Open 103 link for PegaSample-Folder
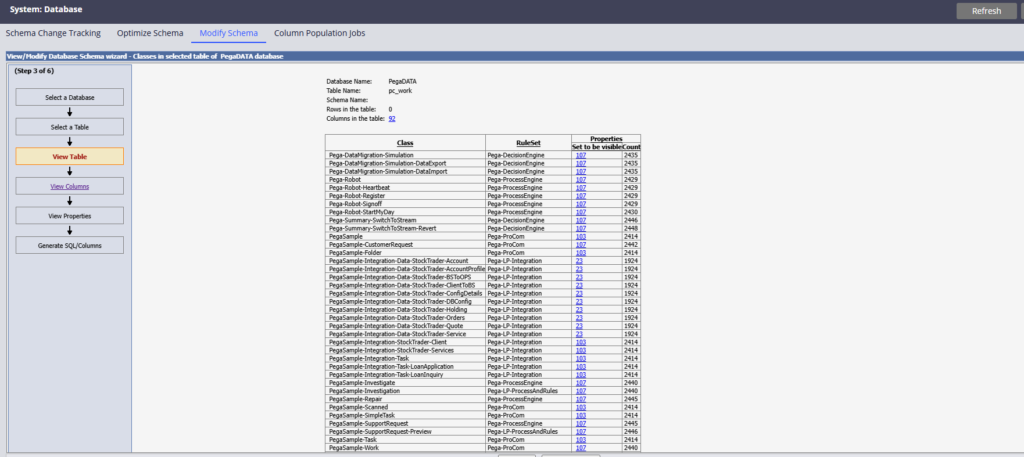This screenshot has width=1024, height=457. coord(581,253)
